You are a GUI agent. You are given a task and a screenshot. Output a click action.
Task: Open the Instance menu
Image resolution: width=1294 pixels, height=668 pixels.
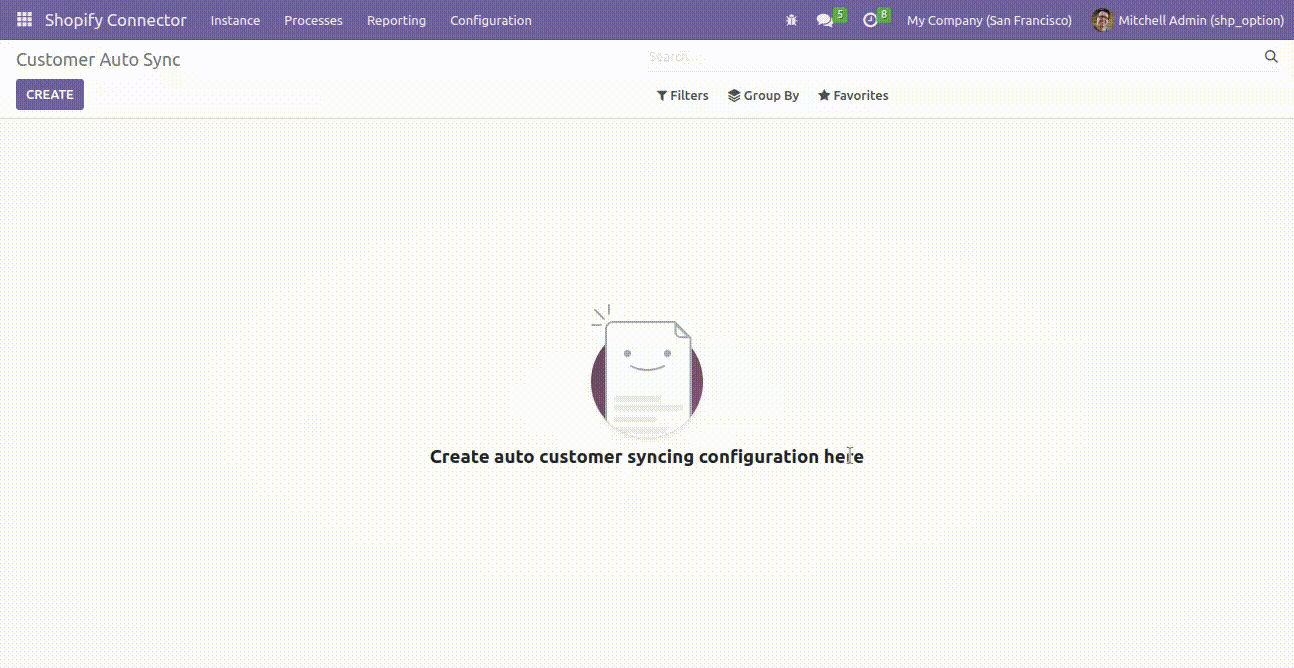tap(235, 20)
